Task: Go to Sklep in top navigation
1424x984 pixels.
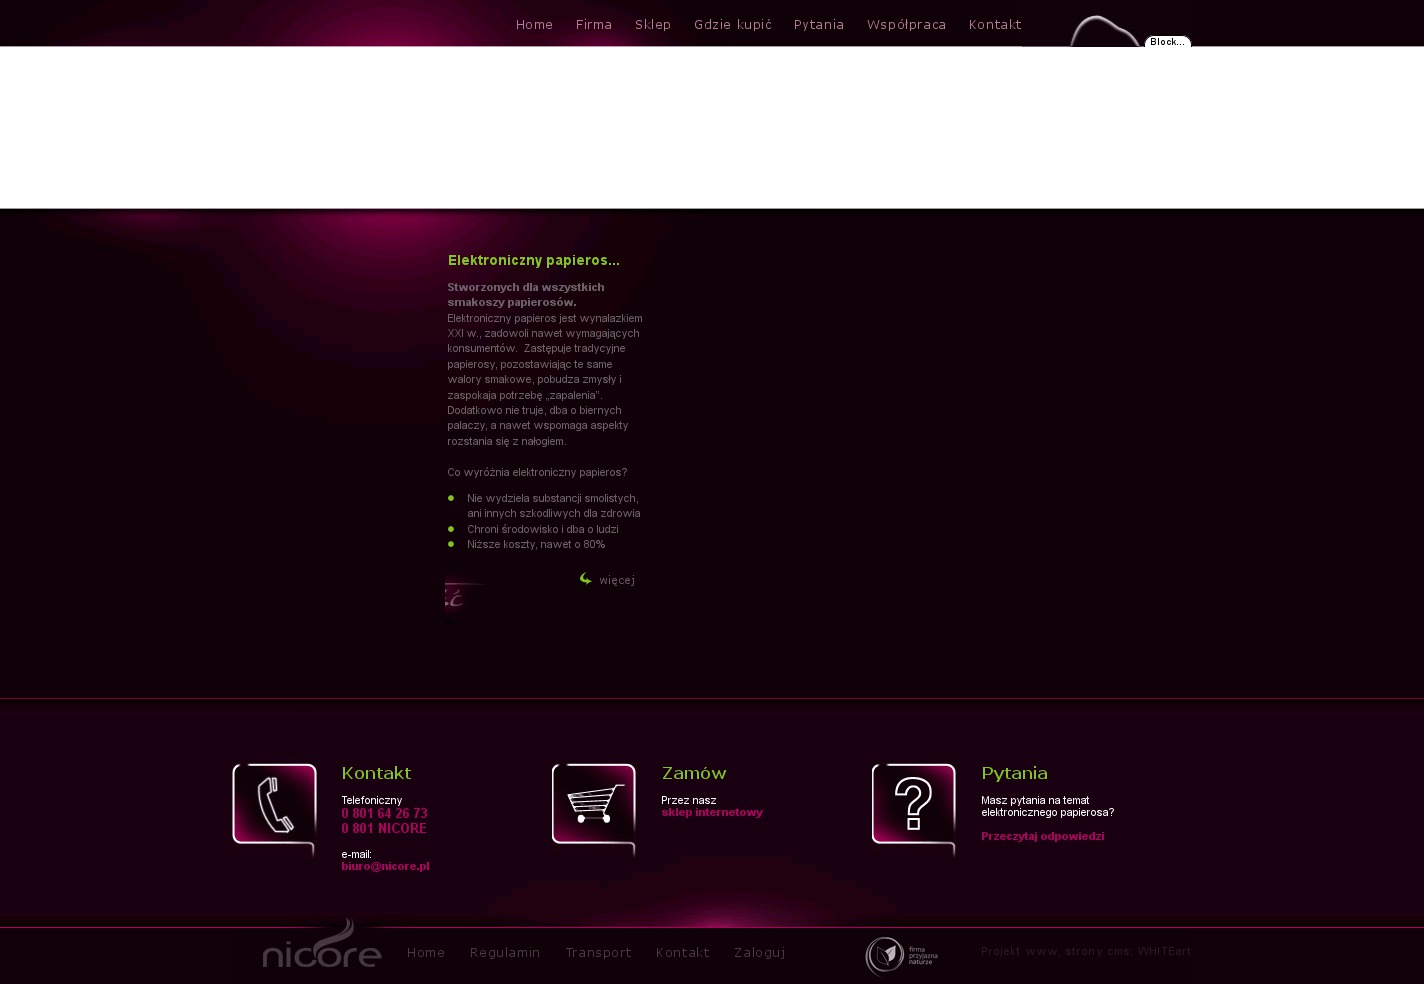Action: (653, 25)
